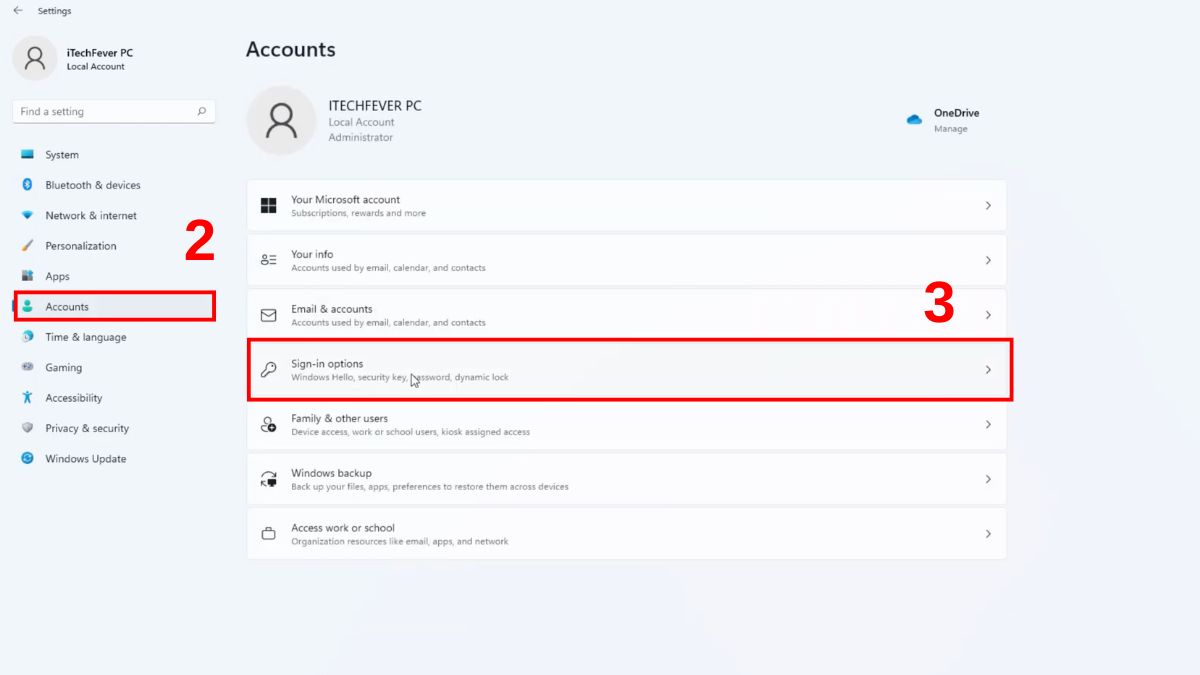Screen dimensions: 1200x675
Task: Open the System settings category
Action: click(62, 155)
